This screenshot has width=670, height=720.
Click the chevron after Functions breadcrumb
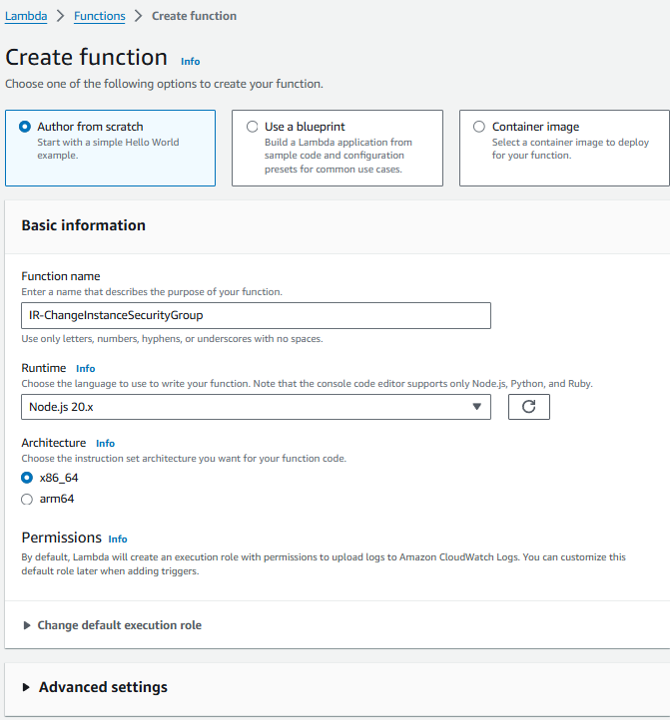tap(138, 16)
